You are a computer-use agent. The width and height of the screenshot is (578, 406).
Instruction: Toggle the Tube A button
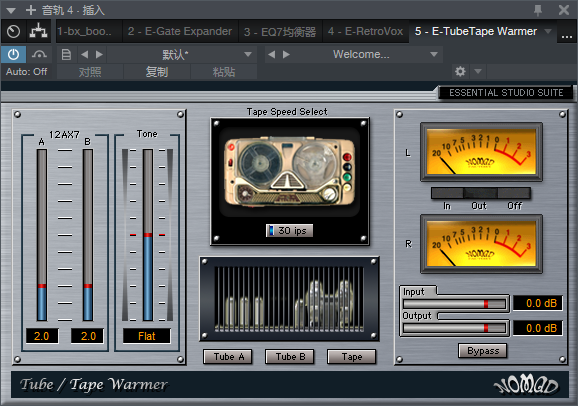[228, 357]
